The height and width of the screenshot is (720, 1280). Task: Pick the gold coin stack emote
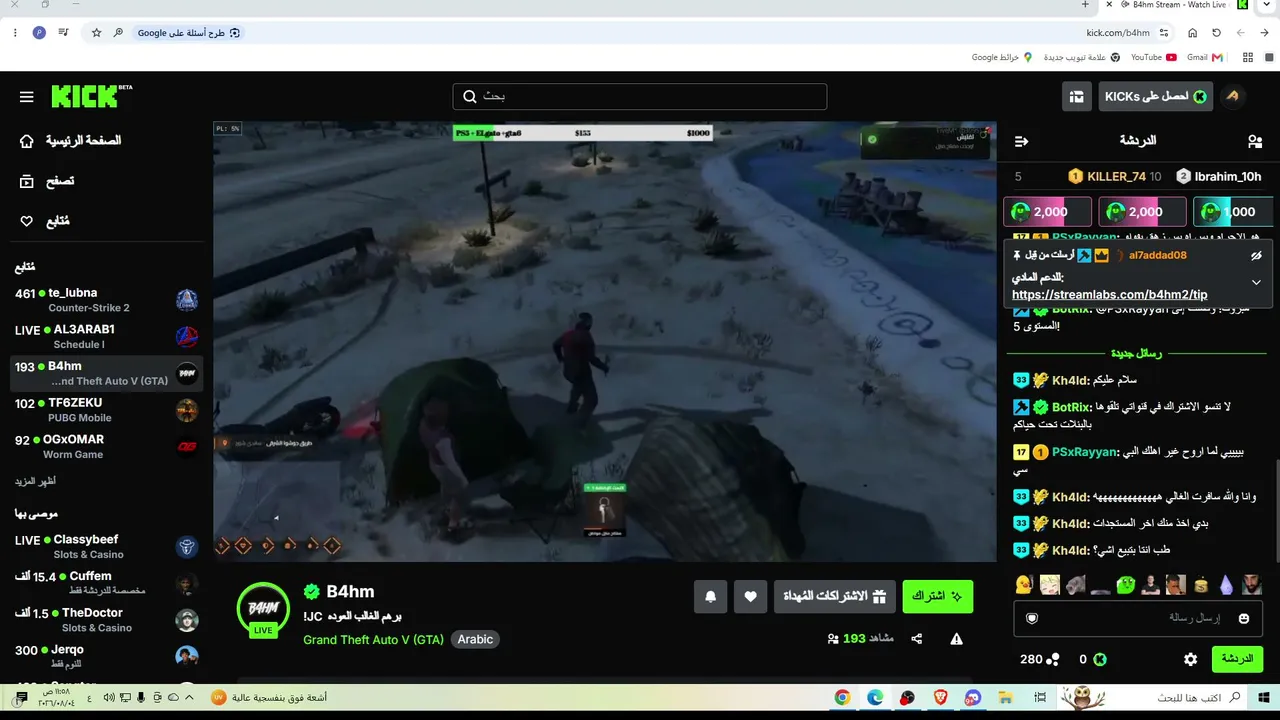click(x=1201, y=585)
